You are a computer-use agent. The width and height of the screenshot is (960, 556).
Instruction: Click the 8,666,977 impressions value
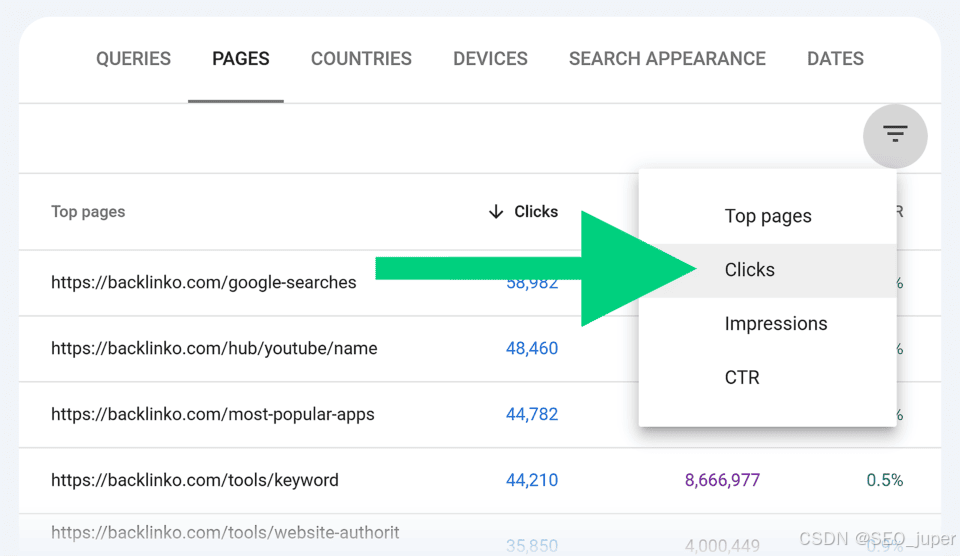pos(722,480)
